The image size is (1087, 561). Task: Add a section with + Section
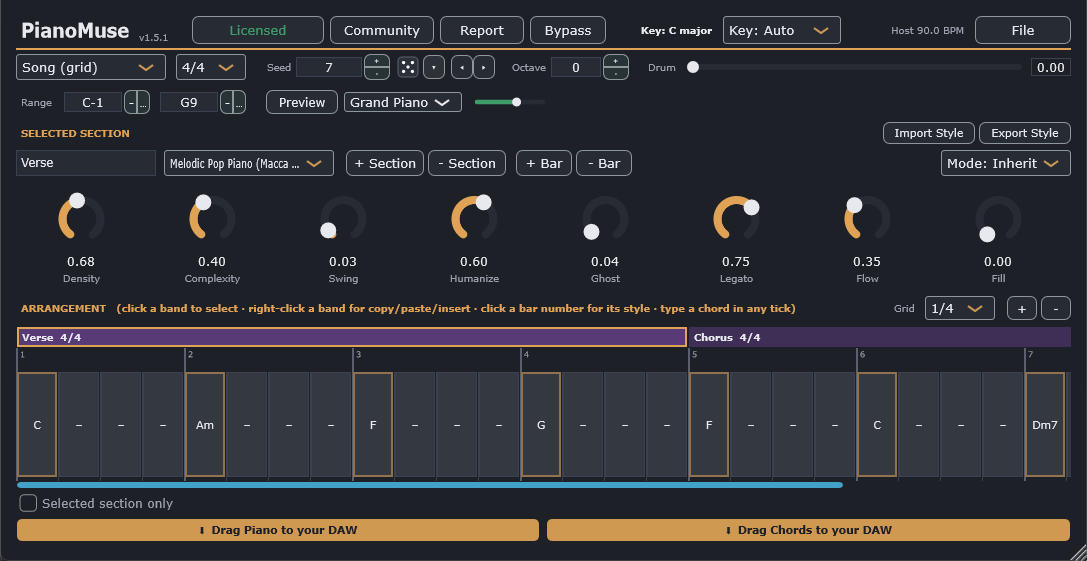(x=385, y=164)
